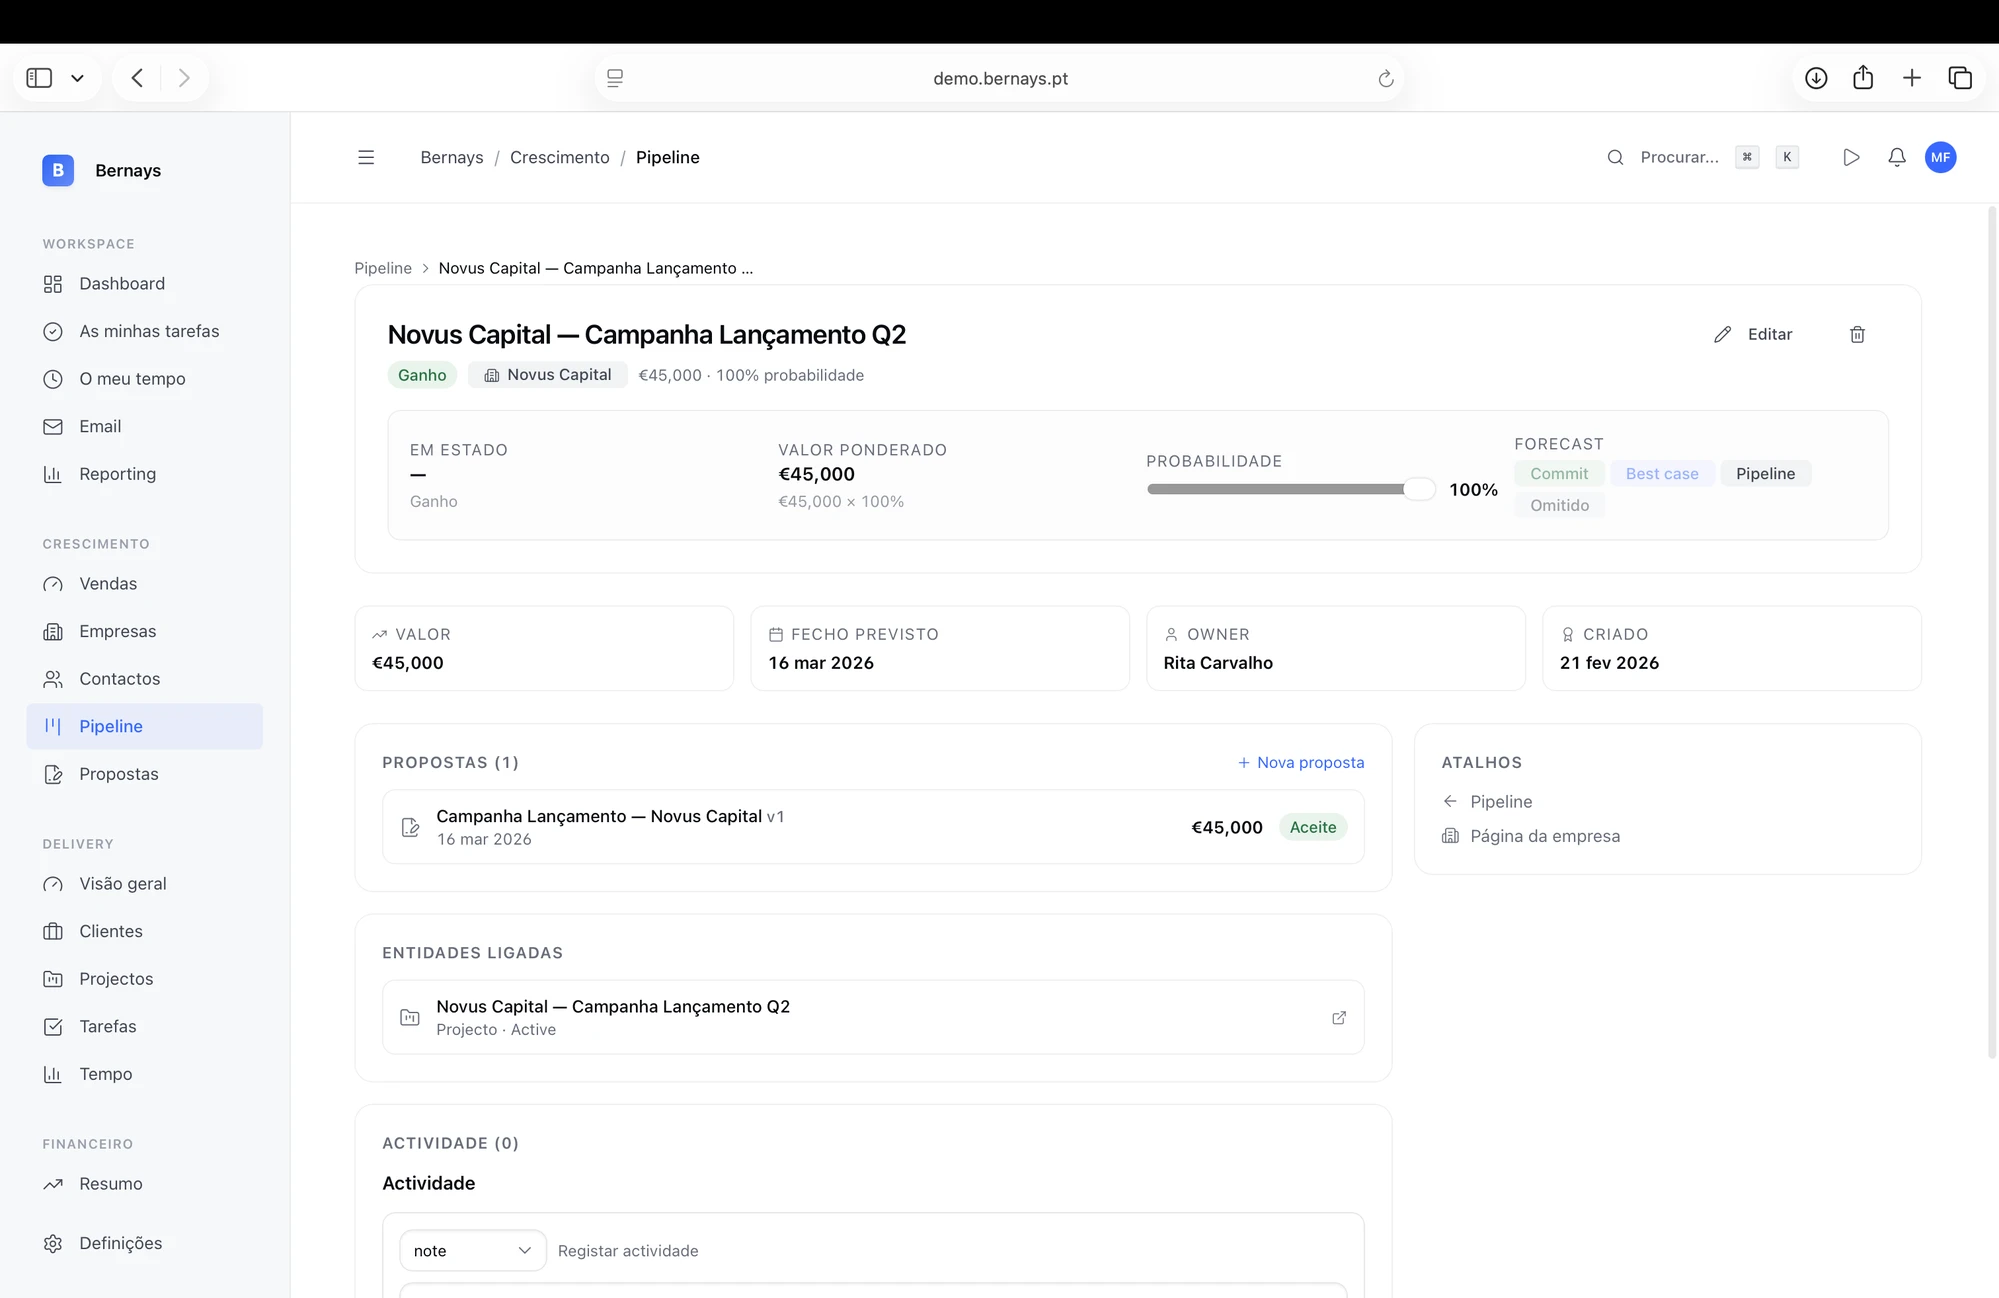
Task: Open the sidebar options dropdown chevron
Action: [x=77, y=78]
